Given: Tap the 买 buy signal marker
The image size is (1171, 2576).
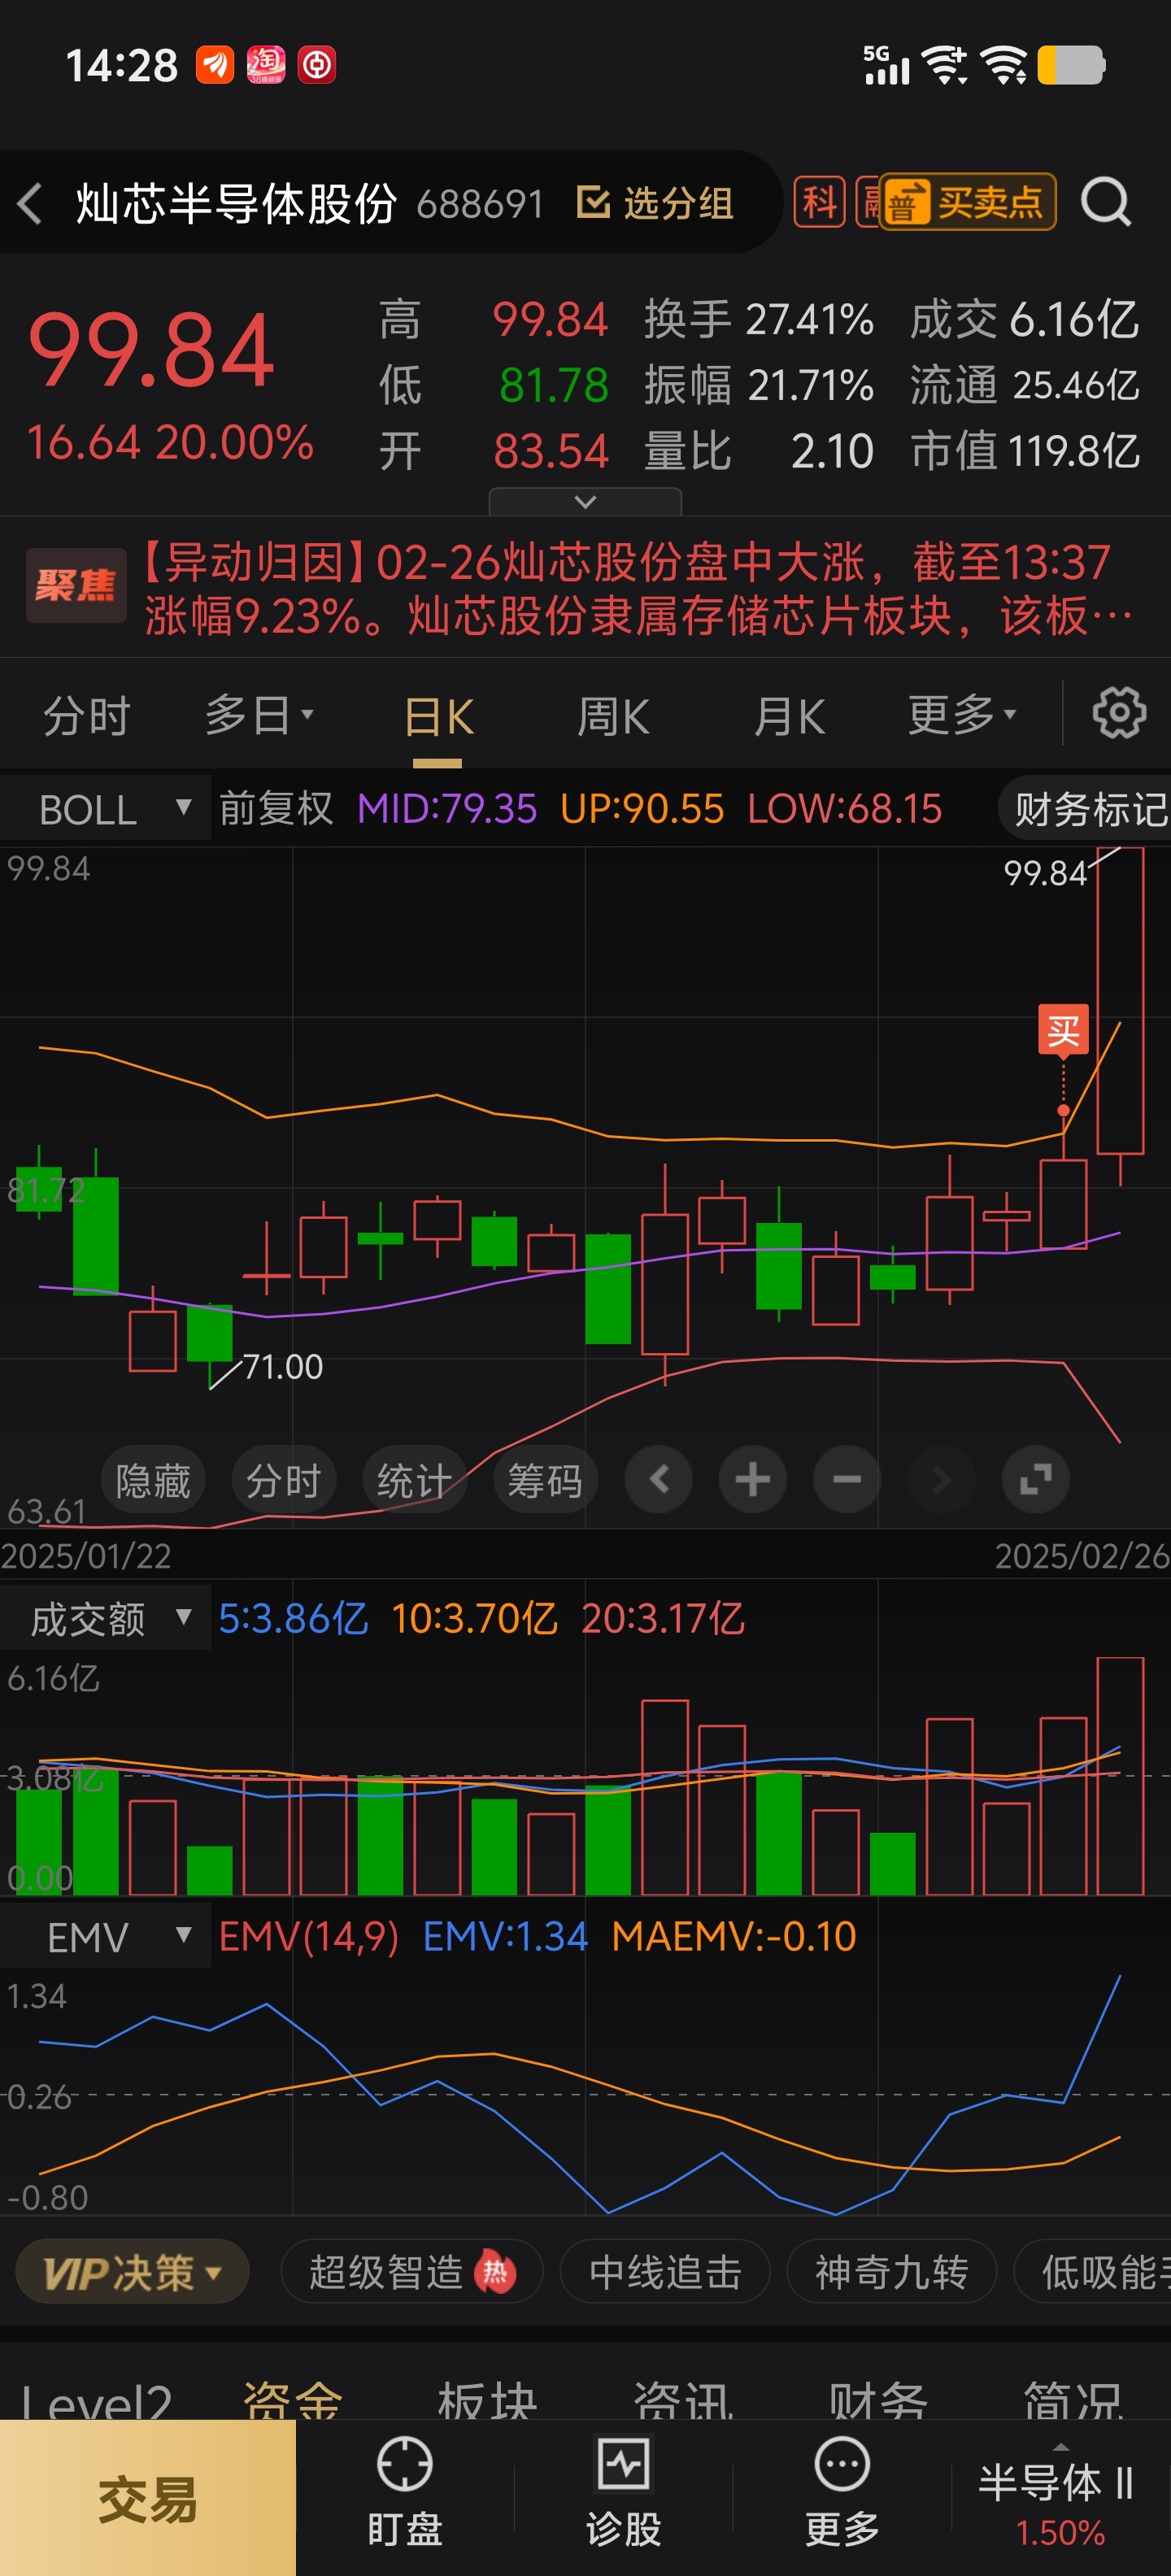Looking at the screenshot, I should [1063, 1030].
